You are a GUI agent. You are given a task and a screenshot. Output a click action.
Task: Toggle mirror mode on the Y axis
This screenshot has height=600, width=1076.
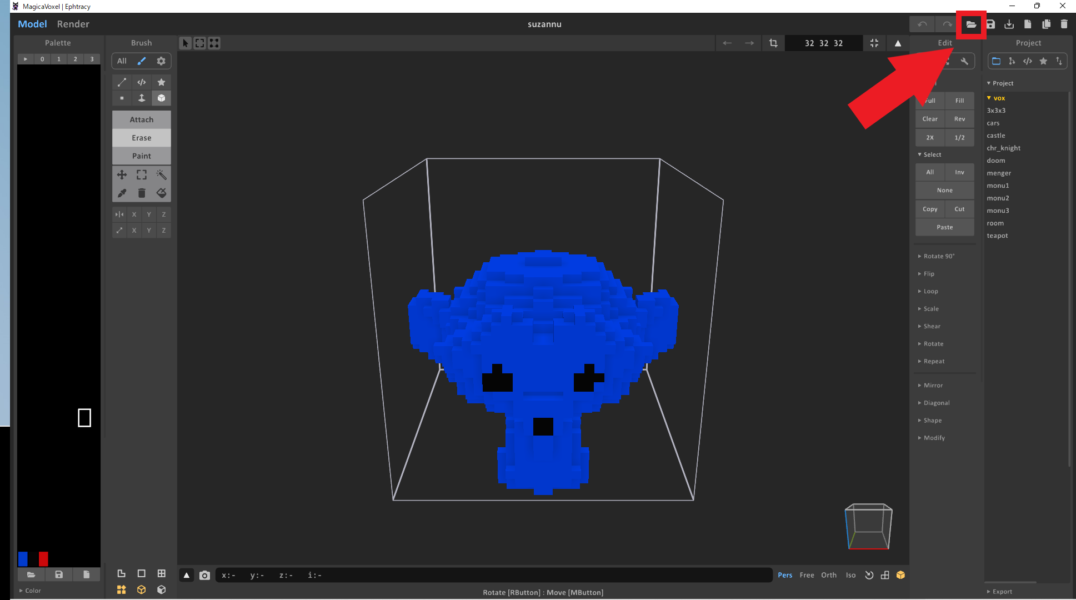click(x=149, y=214)
